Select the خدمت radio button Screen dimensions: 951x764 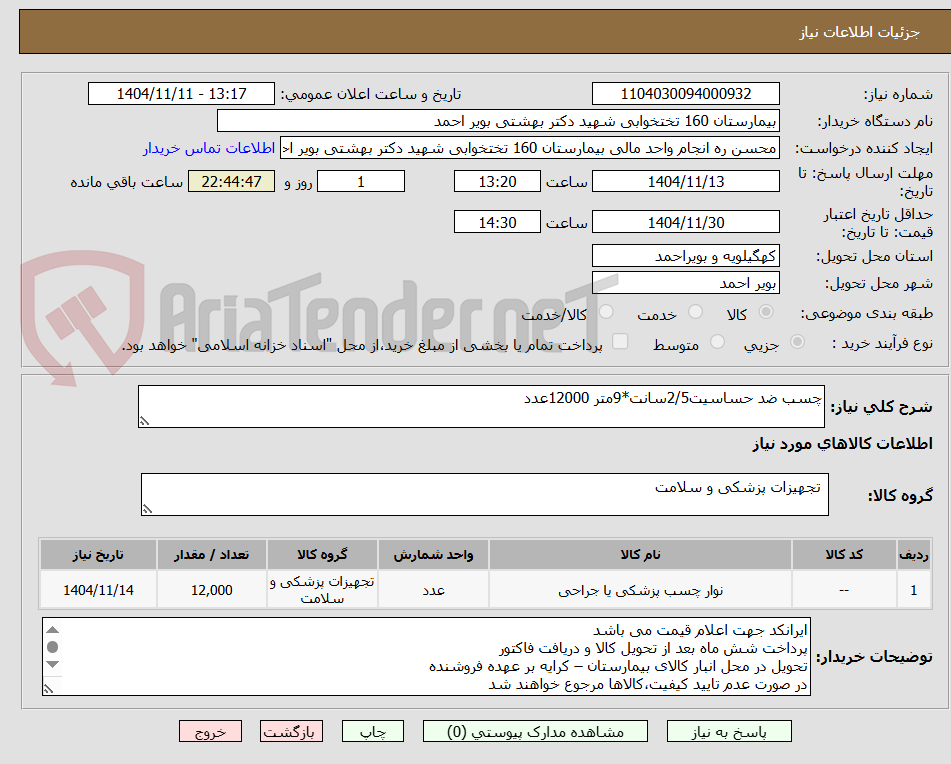[x=695, y=312]
